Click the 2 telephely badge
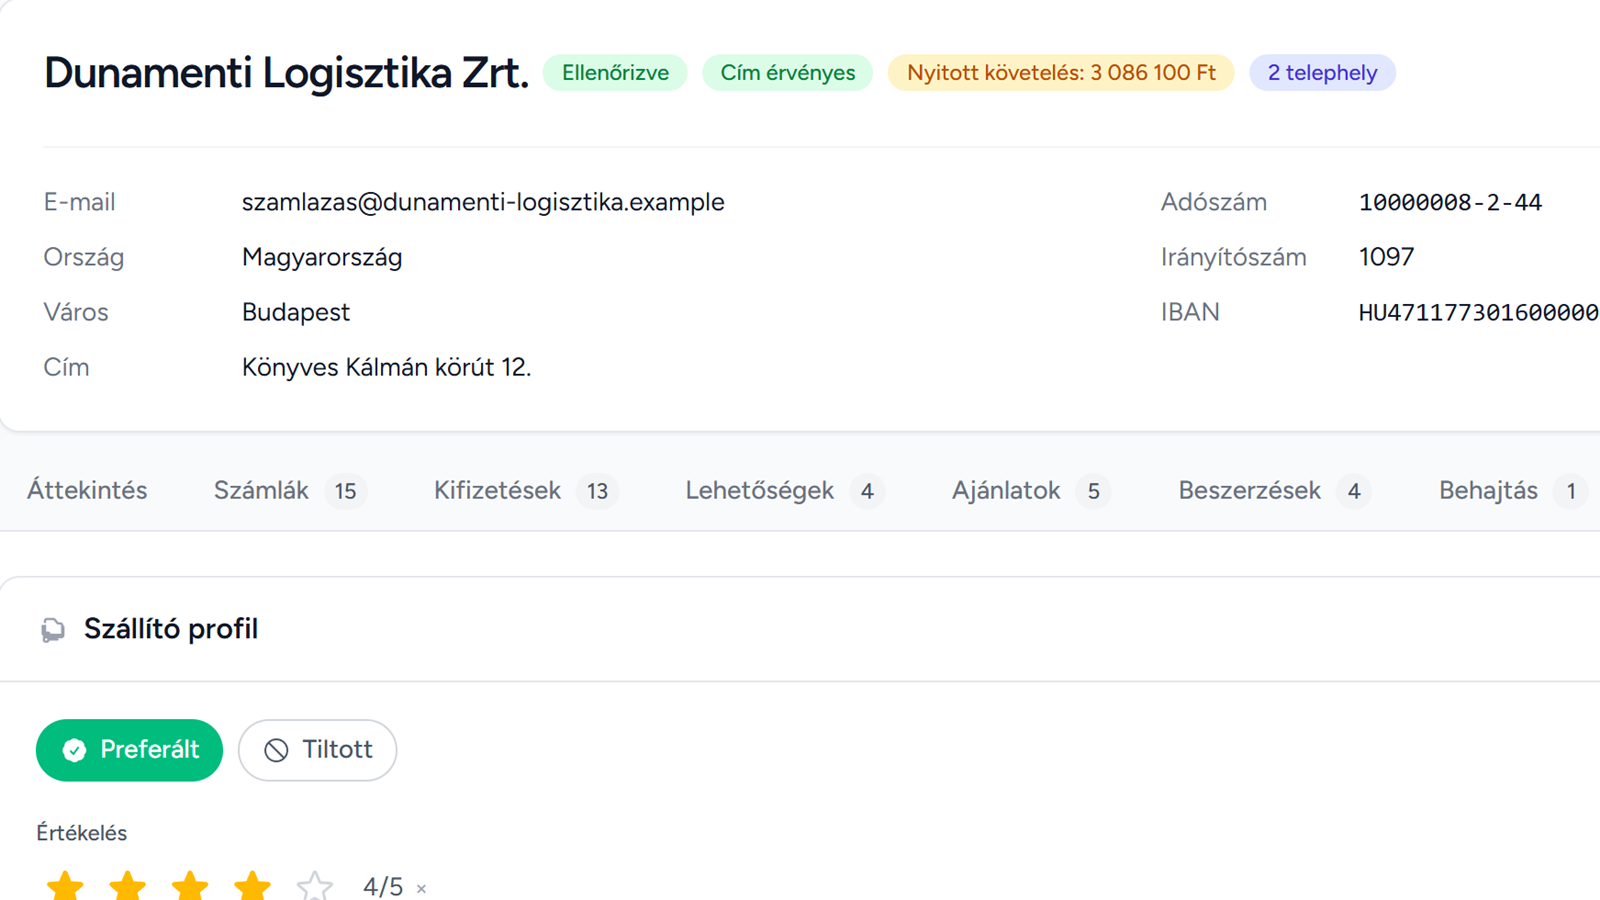The width and height of the screenshot is (1600, 900). [x=1322, y=73]
